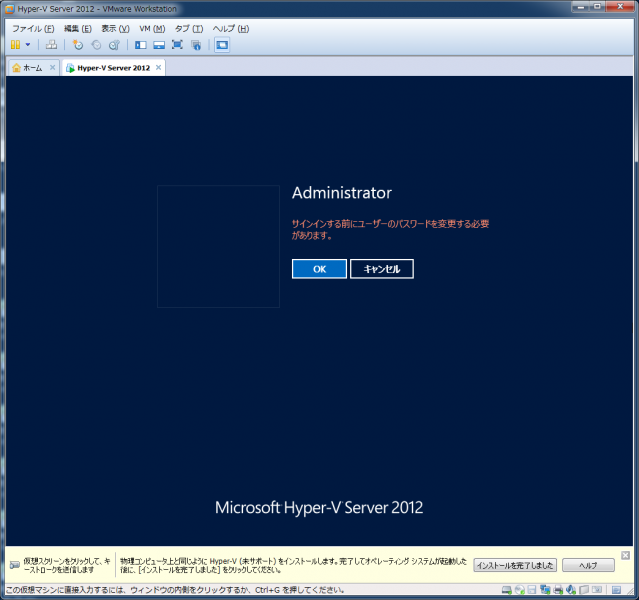
Task: Click the printer status bar icon
Action: (x=558, y=590)
